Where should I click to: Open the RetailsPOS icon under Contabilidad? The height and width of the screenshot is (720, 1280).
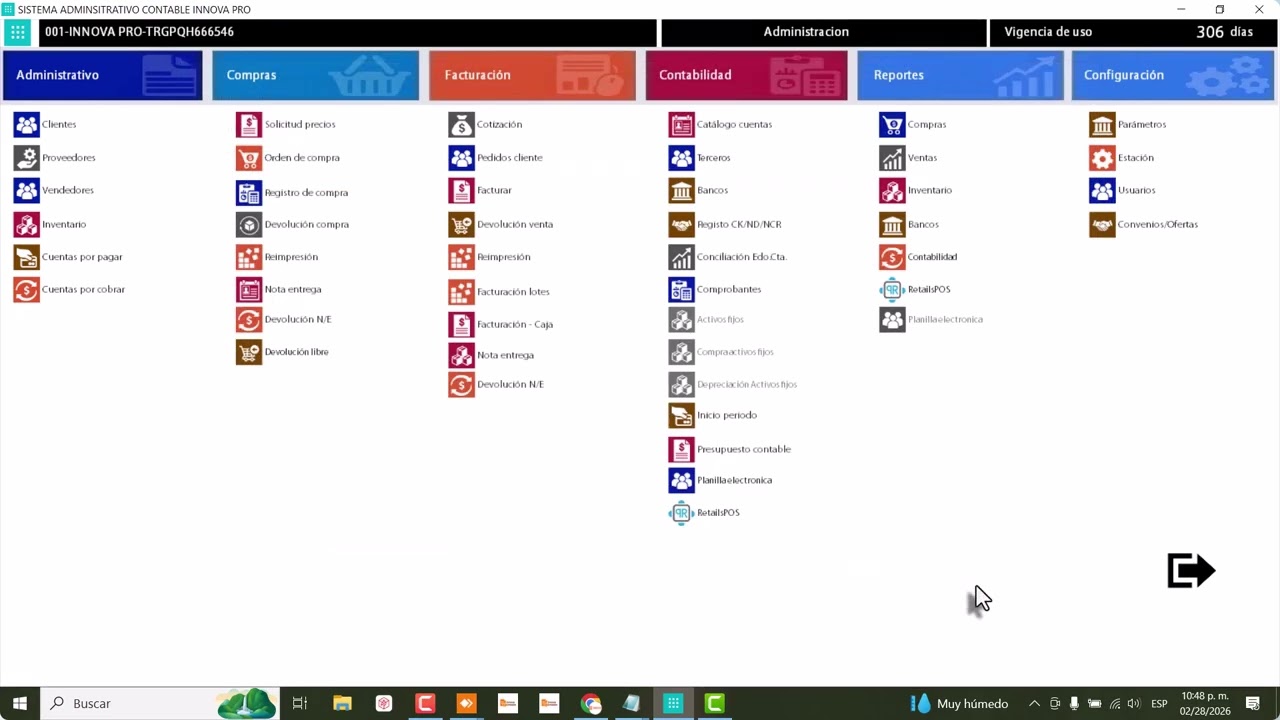[681, 513]
